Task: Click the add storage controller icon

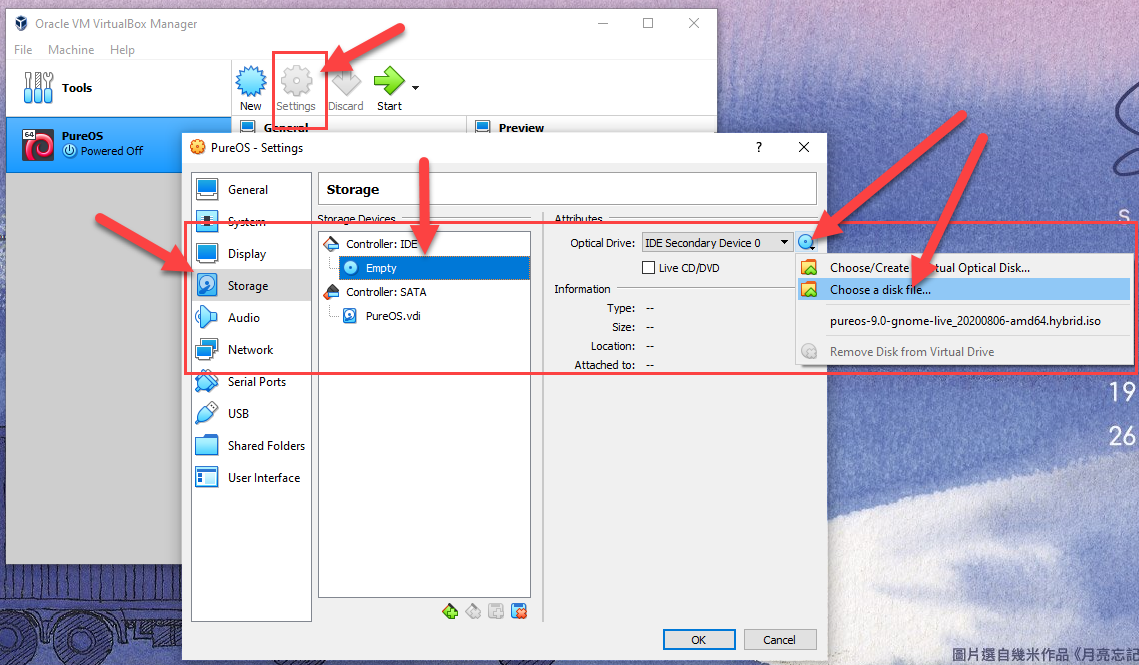Action: tap(450, 612)
